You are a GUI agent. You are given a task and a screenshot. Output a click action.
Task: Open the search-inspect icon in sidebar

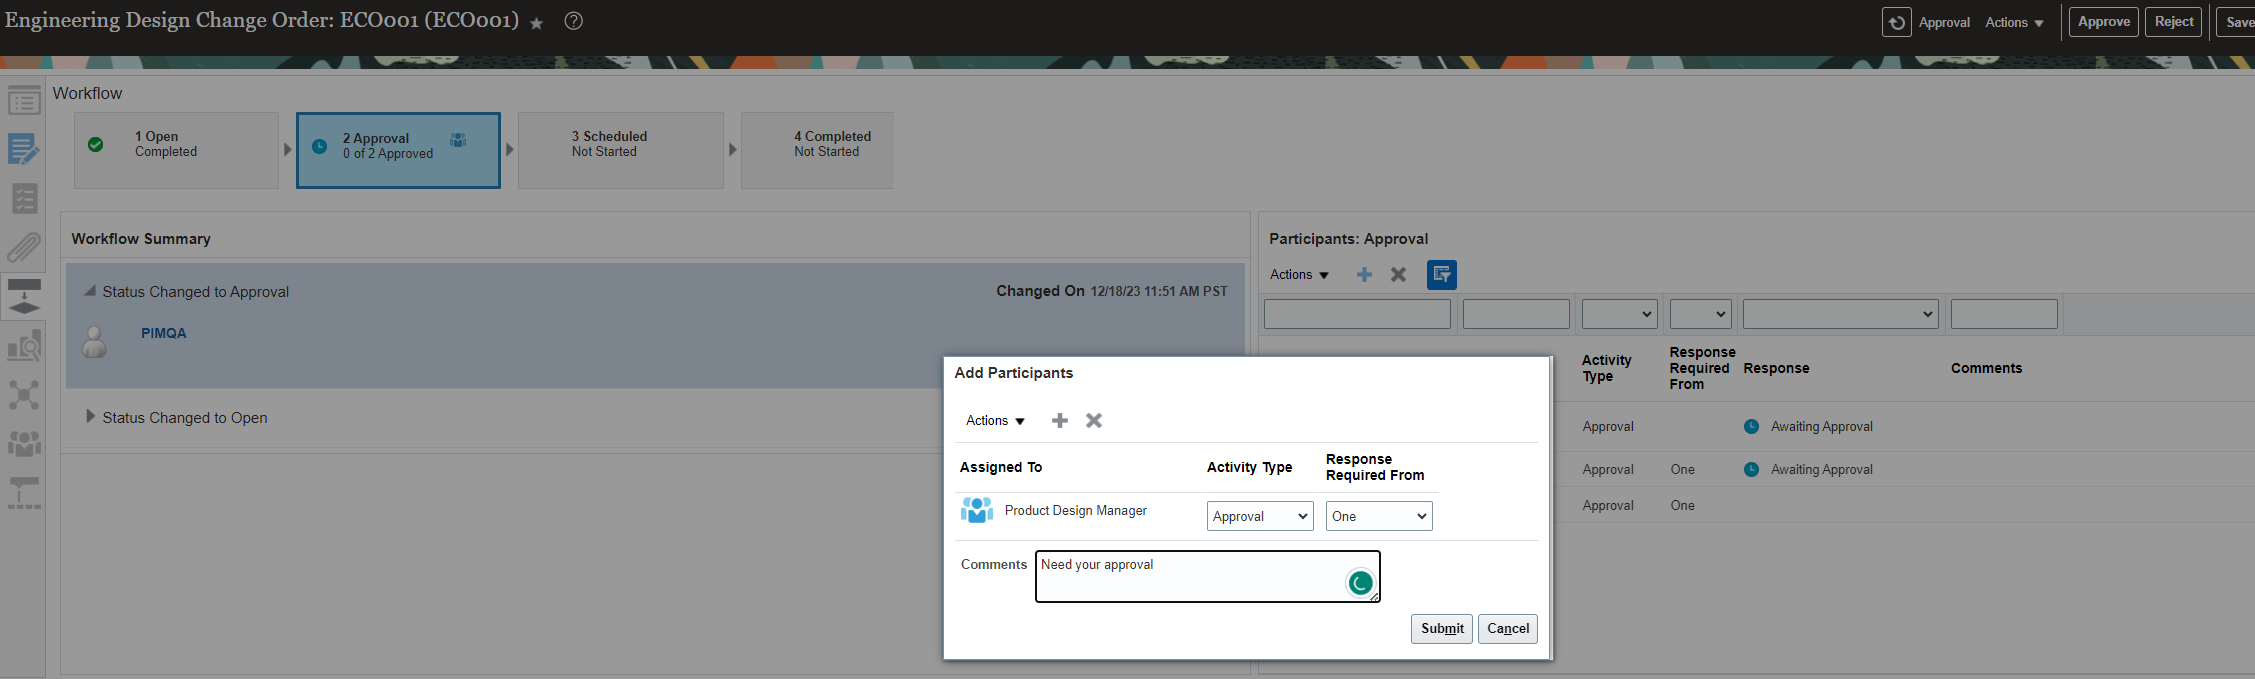[24, 345]
